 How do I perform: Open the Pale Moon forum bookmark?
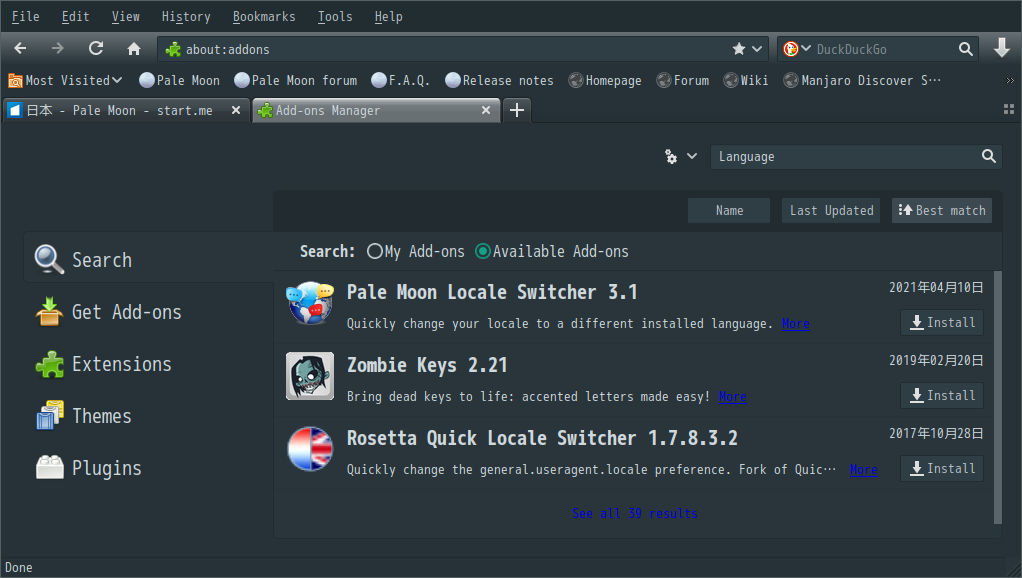pos(296,80)
